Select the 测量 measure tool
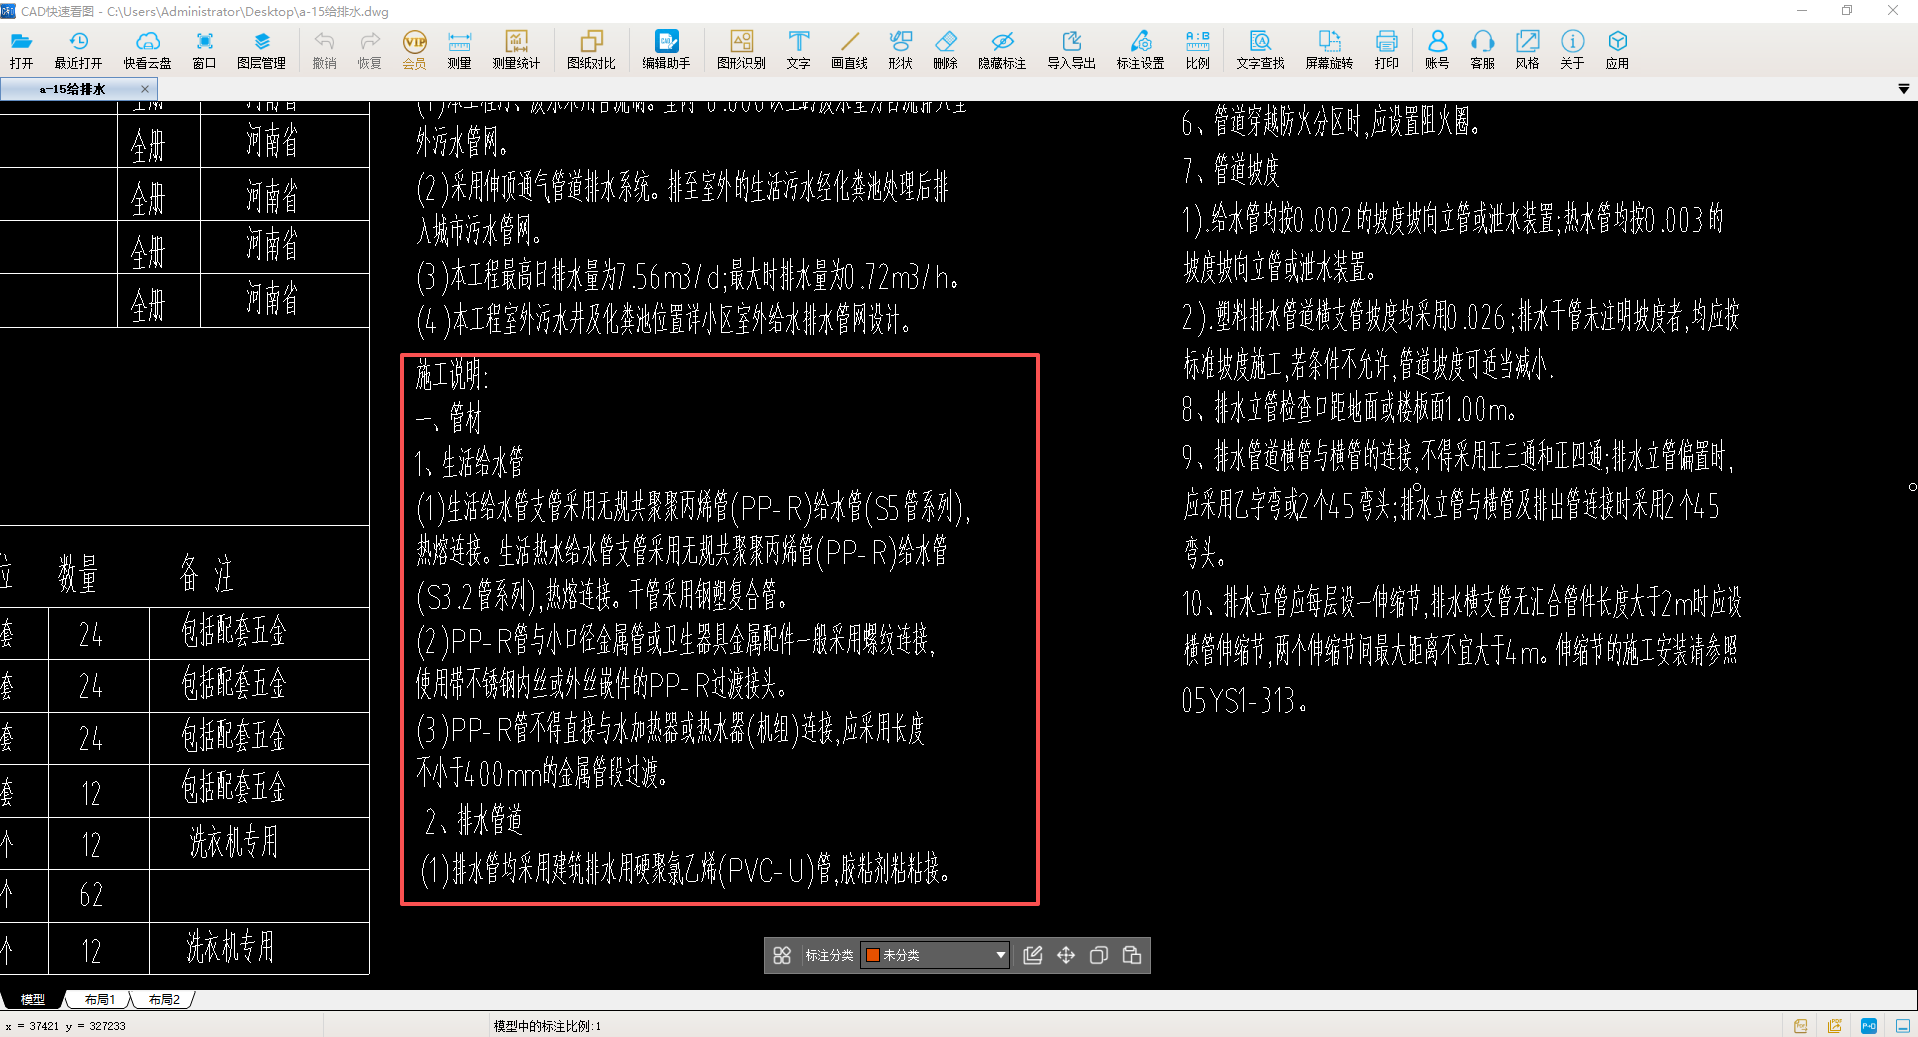This screenshot has height=1037, width=1918. coord(459,49)
